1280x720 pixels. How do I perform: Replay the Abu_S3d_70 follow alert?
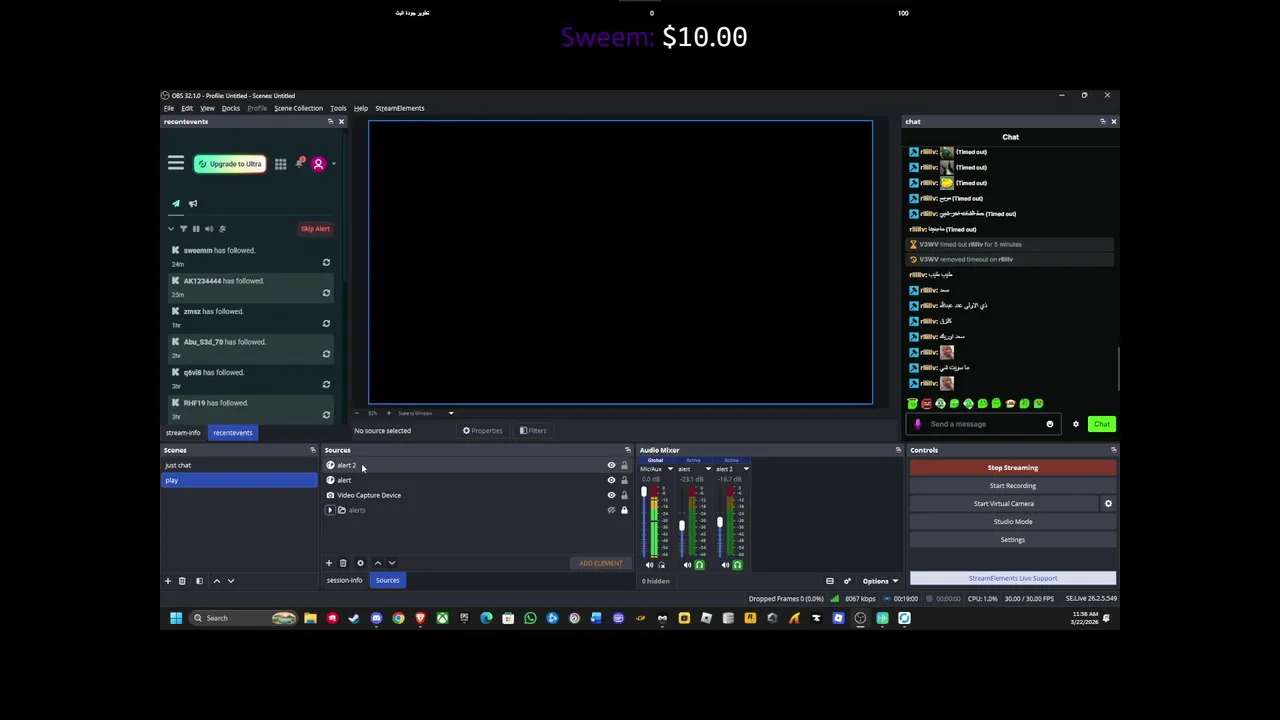(326, 354)
